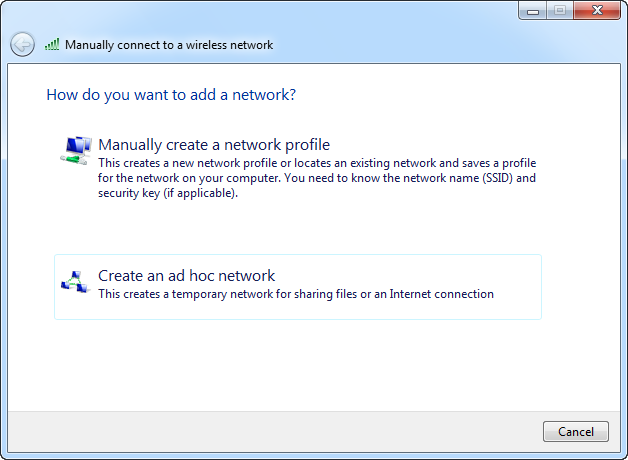The width and height of the screenshot is (628, 460).
Task: Minimize the wireless network wizard window
Action: point(533,11)
